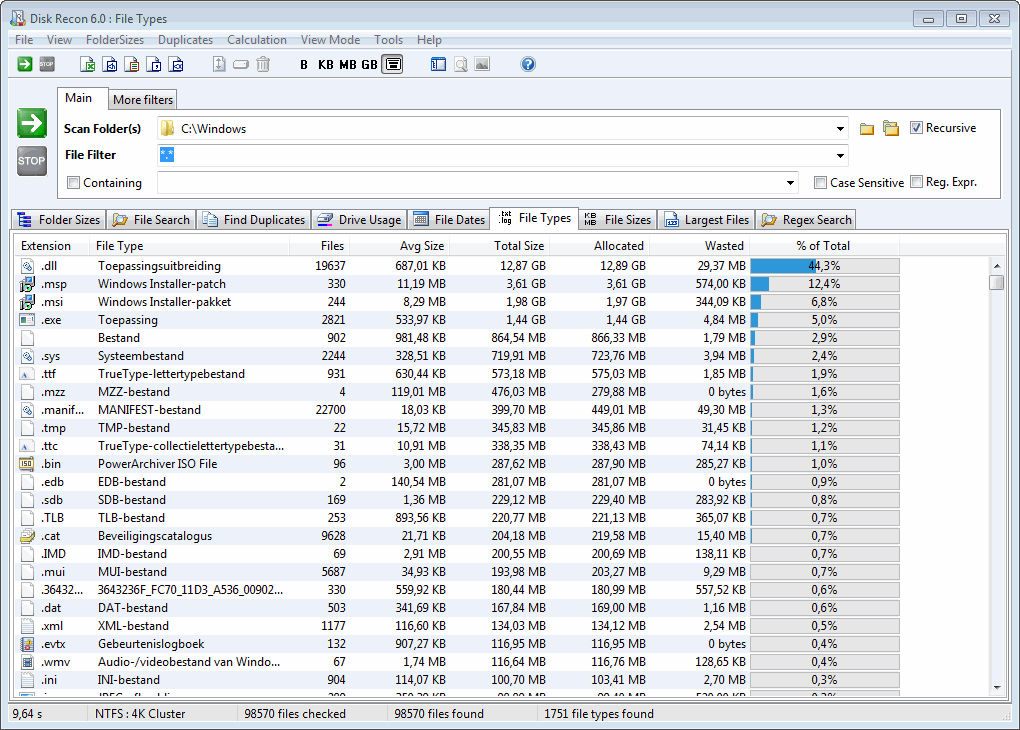The image size is (1020, 730).
Task: Click the 44,3% progress bar for .dll
Action: tap(825, 265)
